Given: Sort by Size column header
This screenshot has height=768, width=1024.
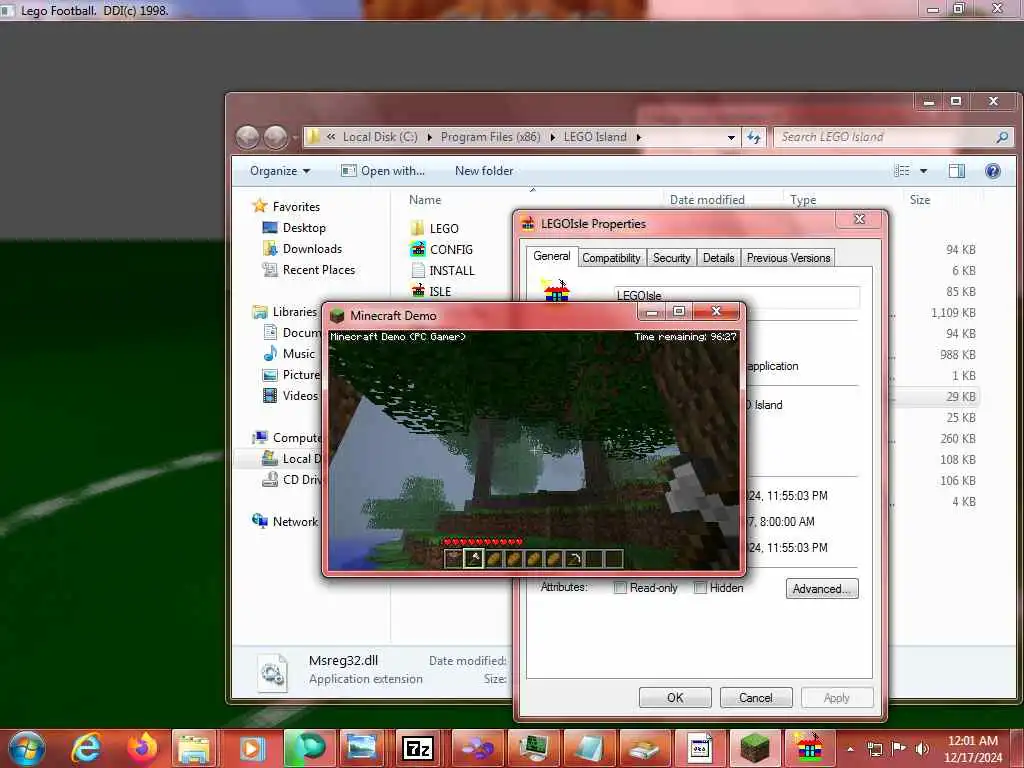Looking at the screenshot, I should [x=920, y=200].
